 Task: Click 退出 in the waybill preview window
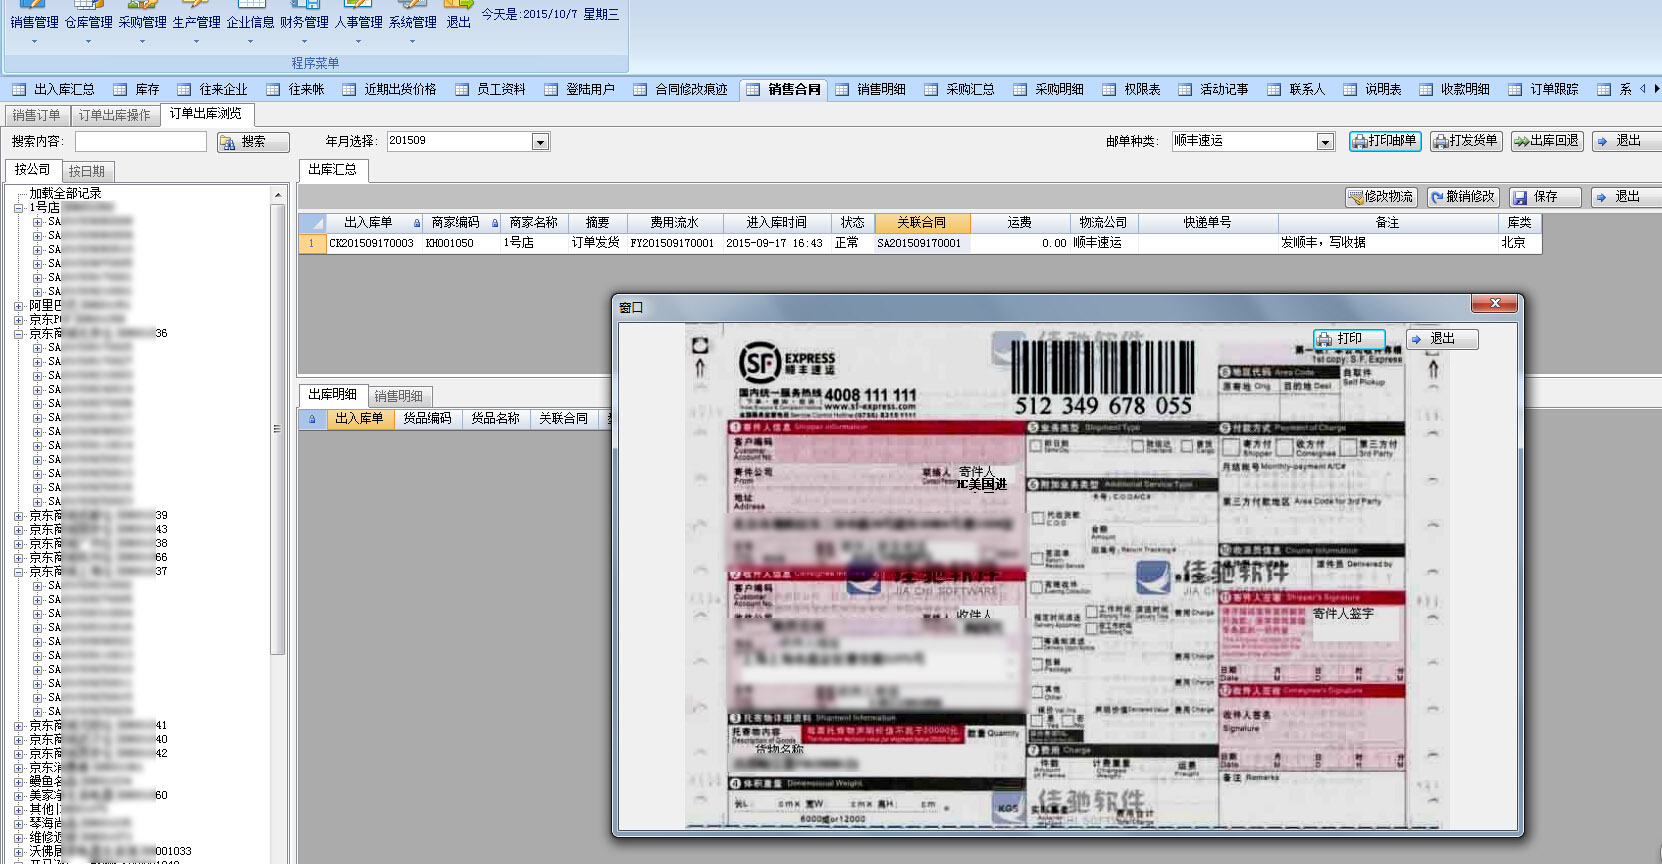[x=1442, y=339]
